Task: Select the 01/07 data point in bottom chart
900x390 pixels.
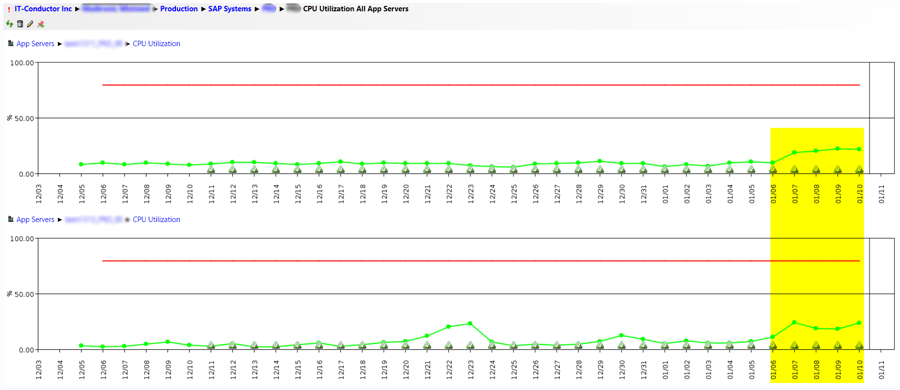Action: pyautogui.click(x=794, y=322)
